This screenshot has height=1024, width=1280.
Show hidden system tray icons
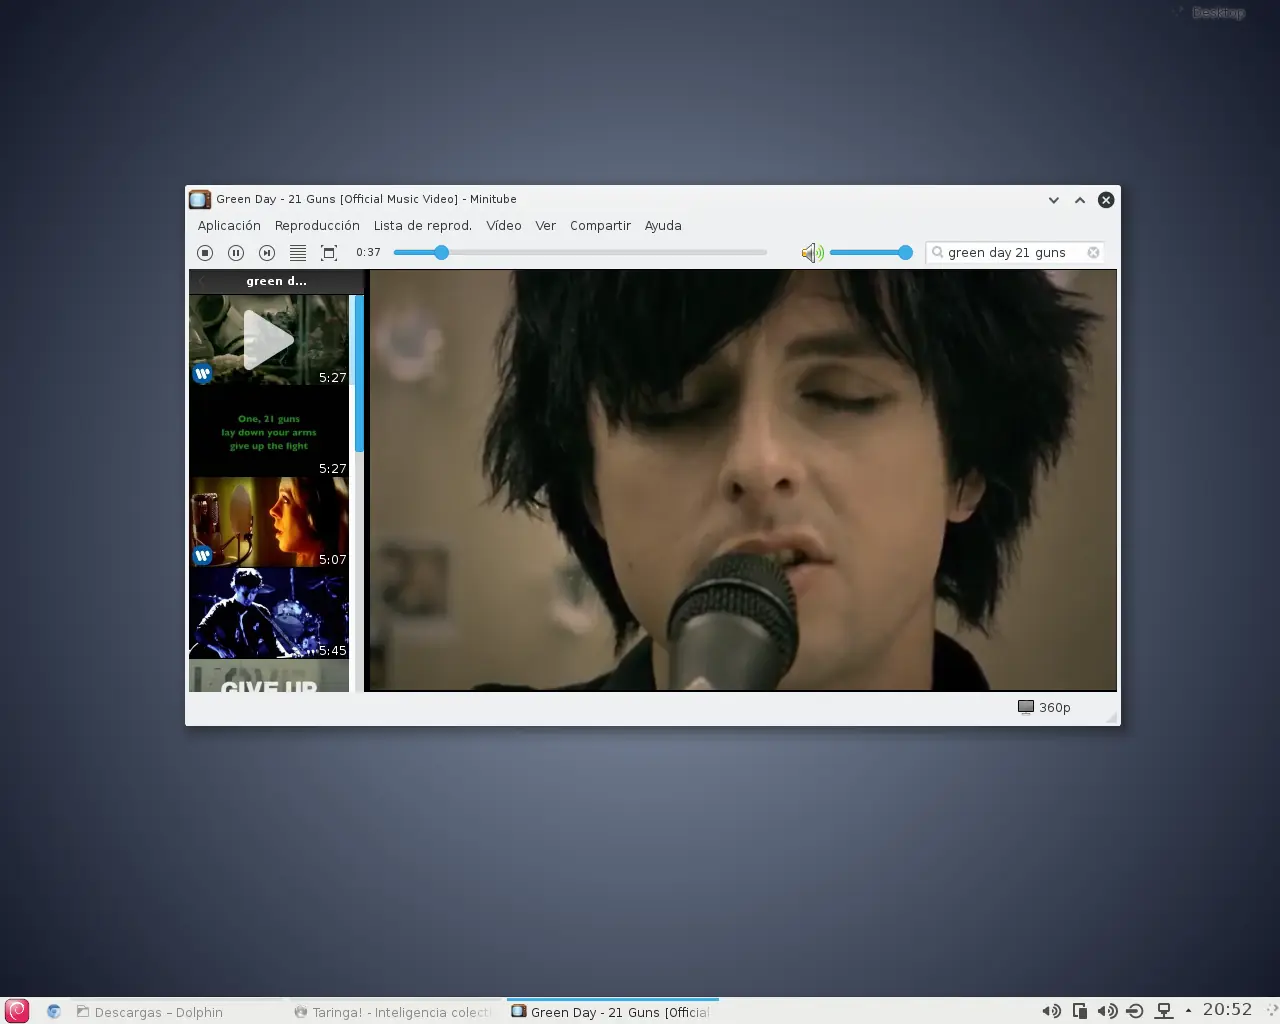coord(1188,1011)
